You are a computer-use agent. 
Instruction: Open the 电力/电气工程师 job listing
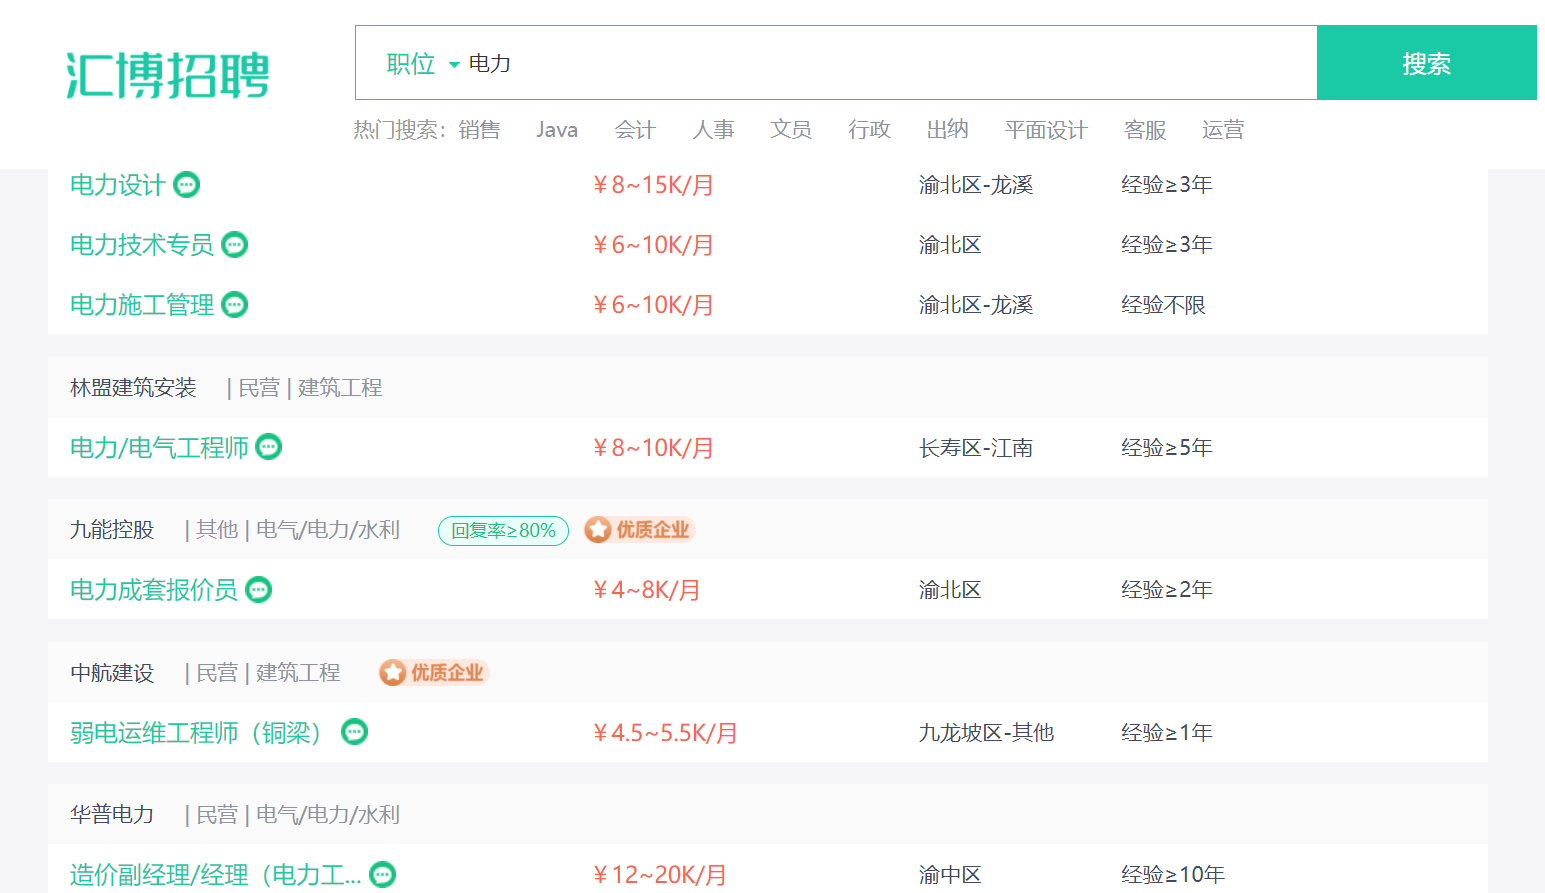pyautogui.click(x=159, y=447)
